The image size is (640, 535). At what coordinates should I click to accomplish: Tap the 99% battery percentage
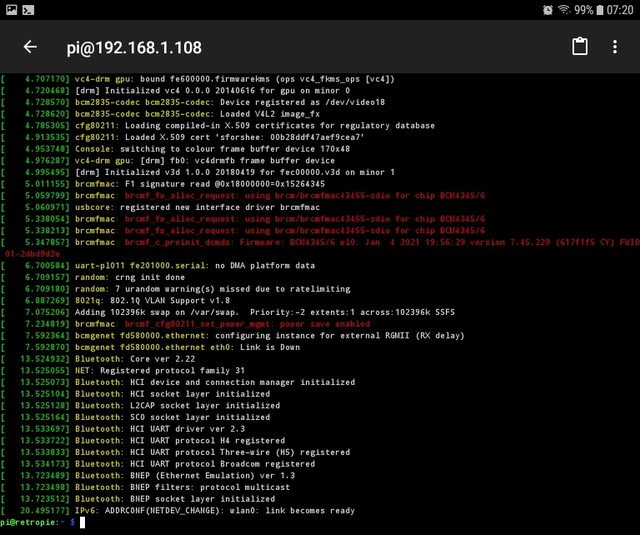pos(584,10)
